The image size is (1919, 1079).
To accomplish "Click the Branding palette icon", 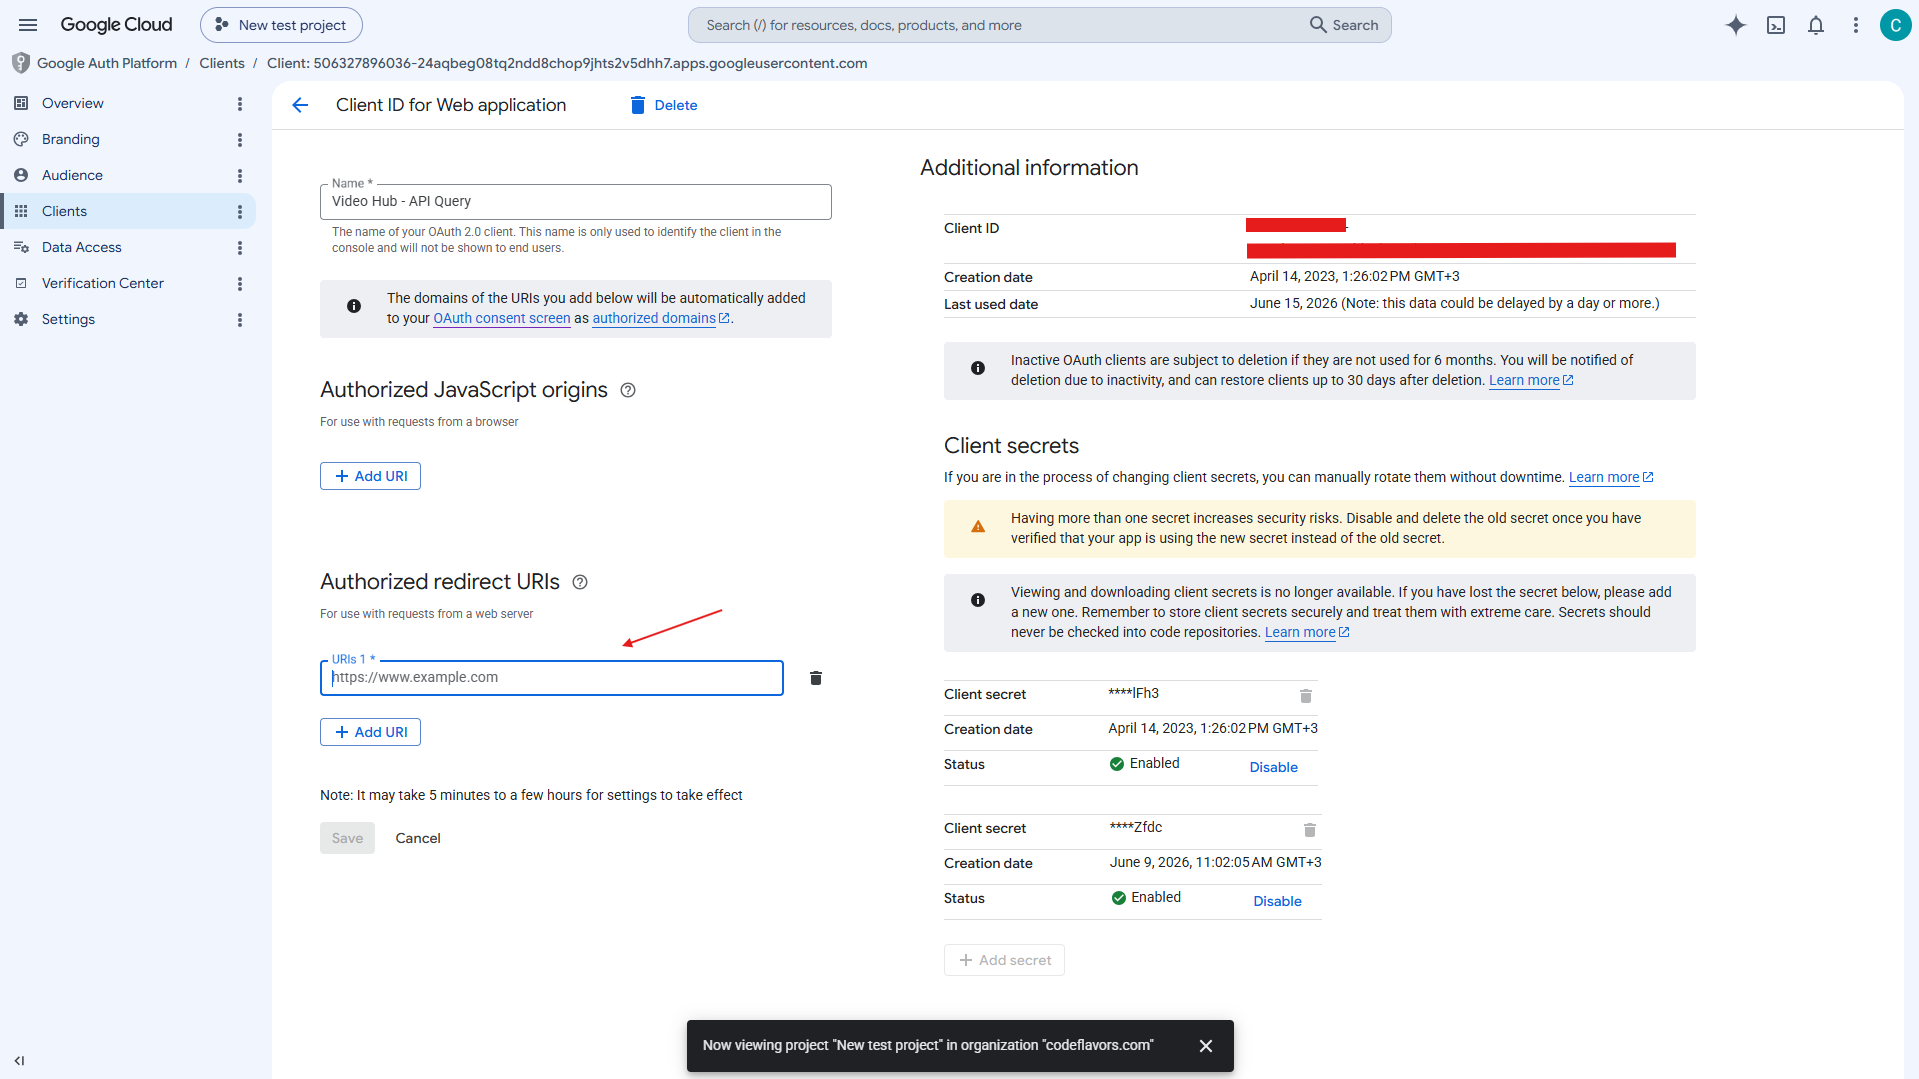I will [21, 139].
